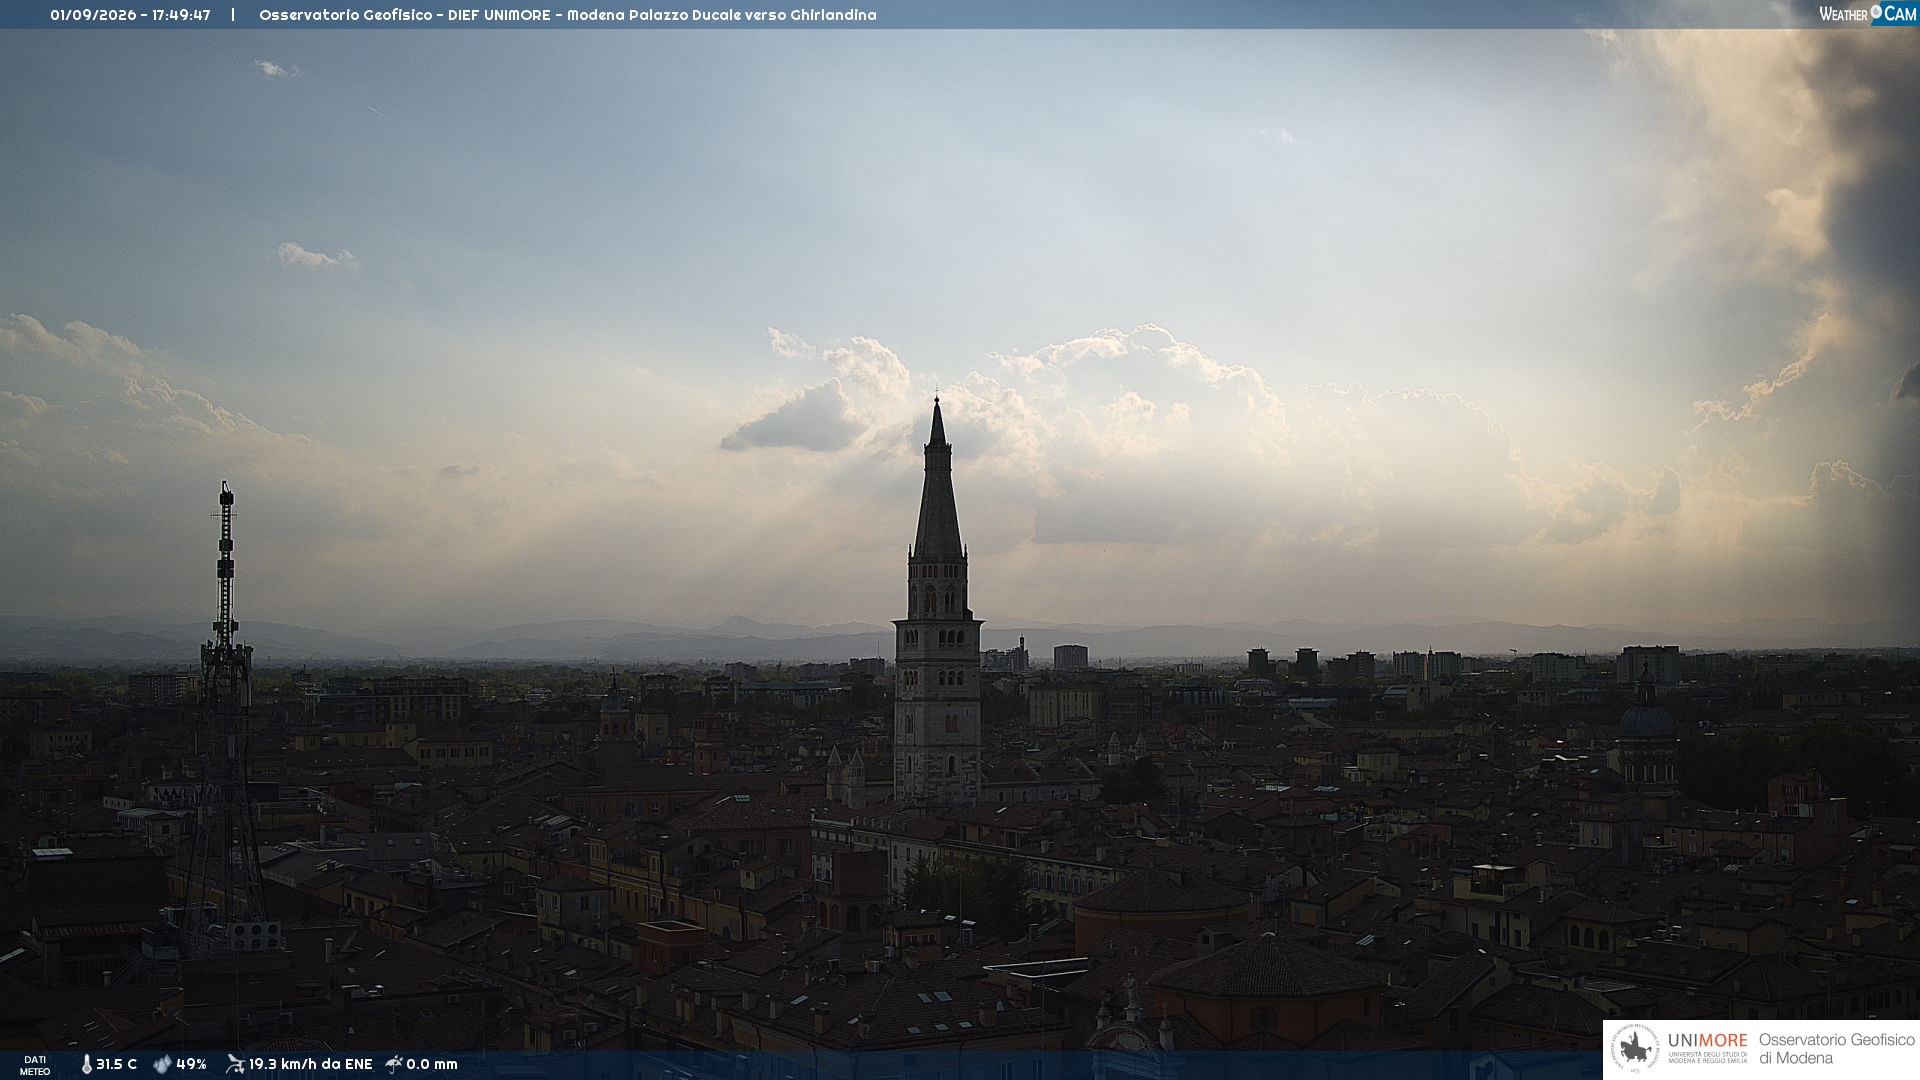This screenshot has width=1920, height=1080.
Task: Click the 31.5 C temperature reading
Action: [x=116, y=1064]
